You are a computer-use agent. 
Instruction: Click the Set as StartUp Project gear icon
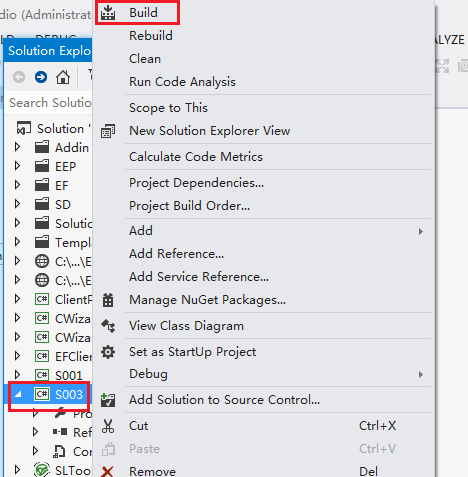click(108, 352)
